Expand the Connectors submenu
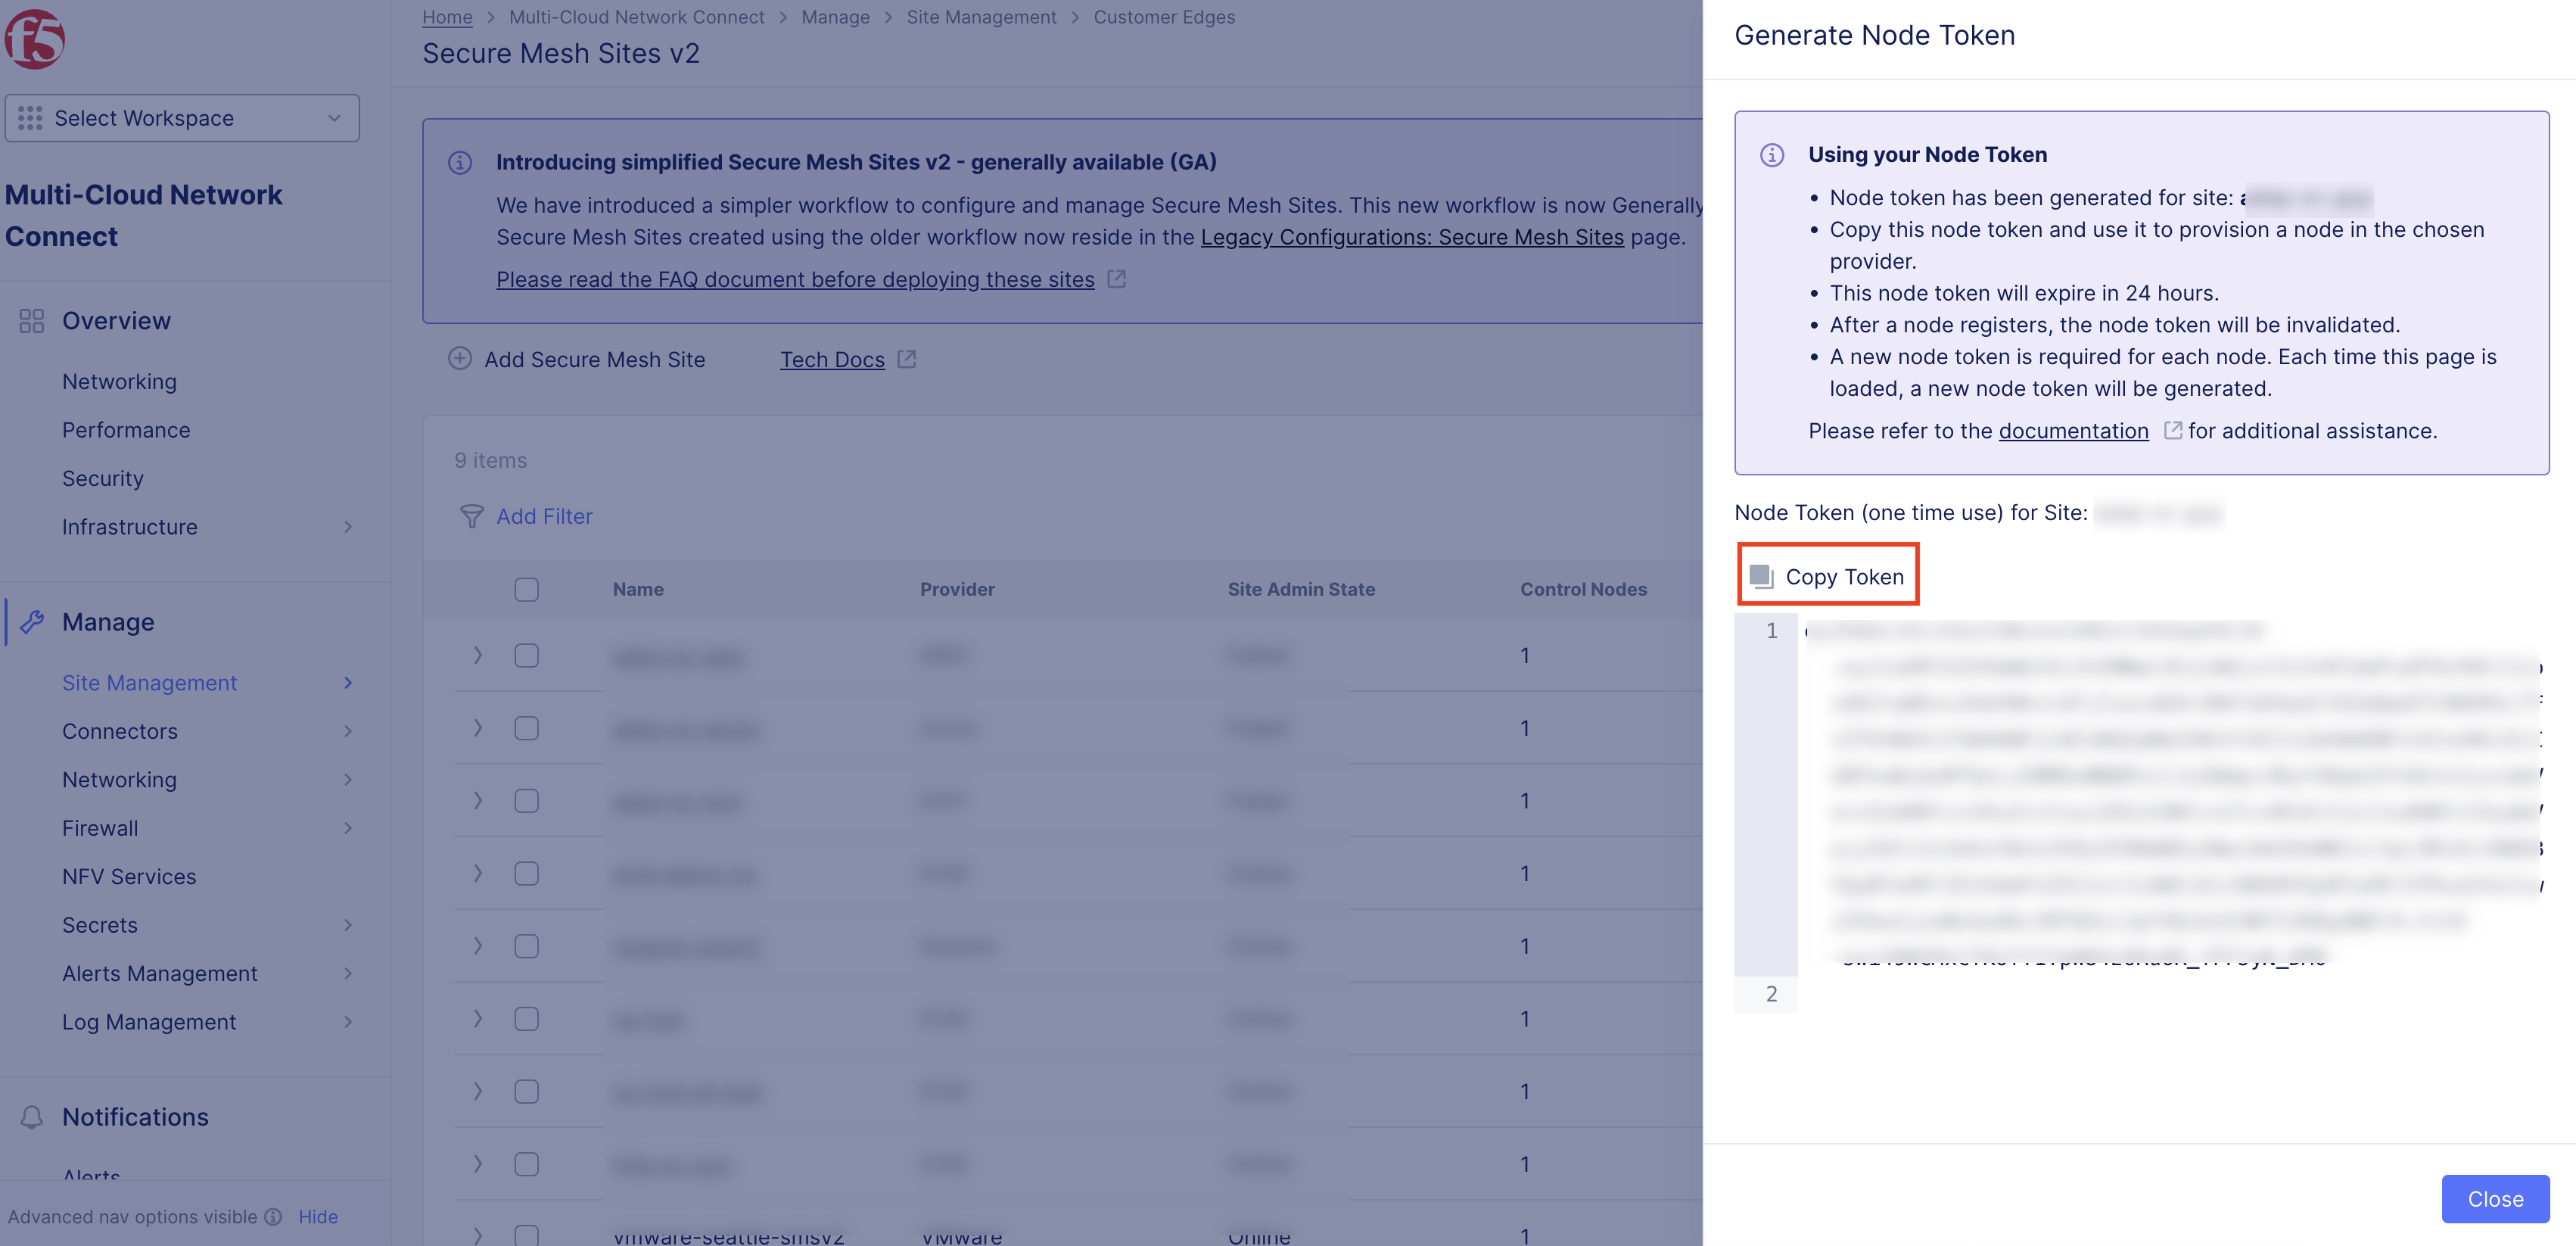Screen dimensions: 2576x1246 348,731
